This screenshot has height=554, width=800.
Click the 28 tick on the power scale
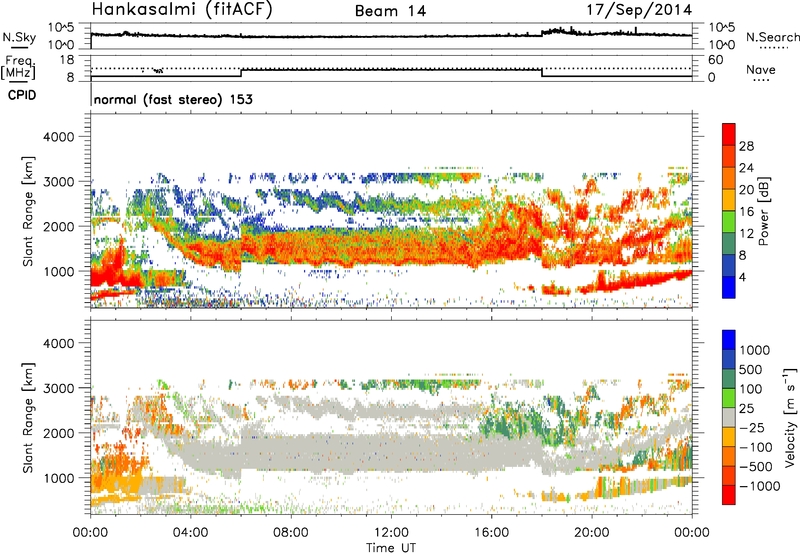point(746,146)
